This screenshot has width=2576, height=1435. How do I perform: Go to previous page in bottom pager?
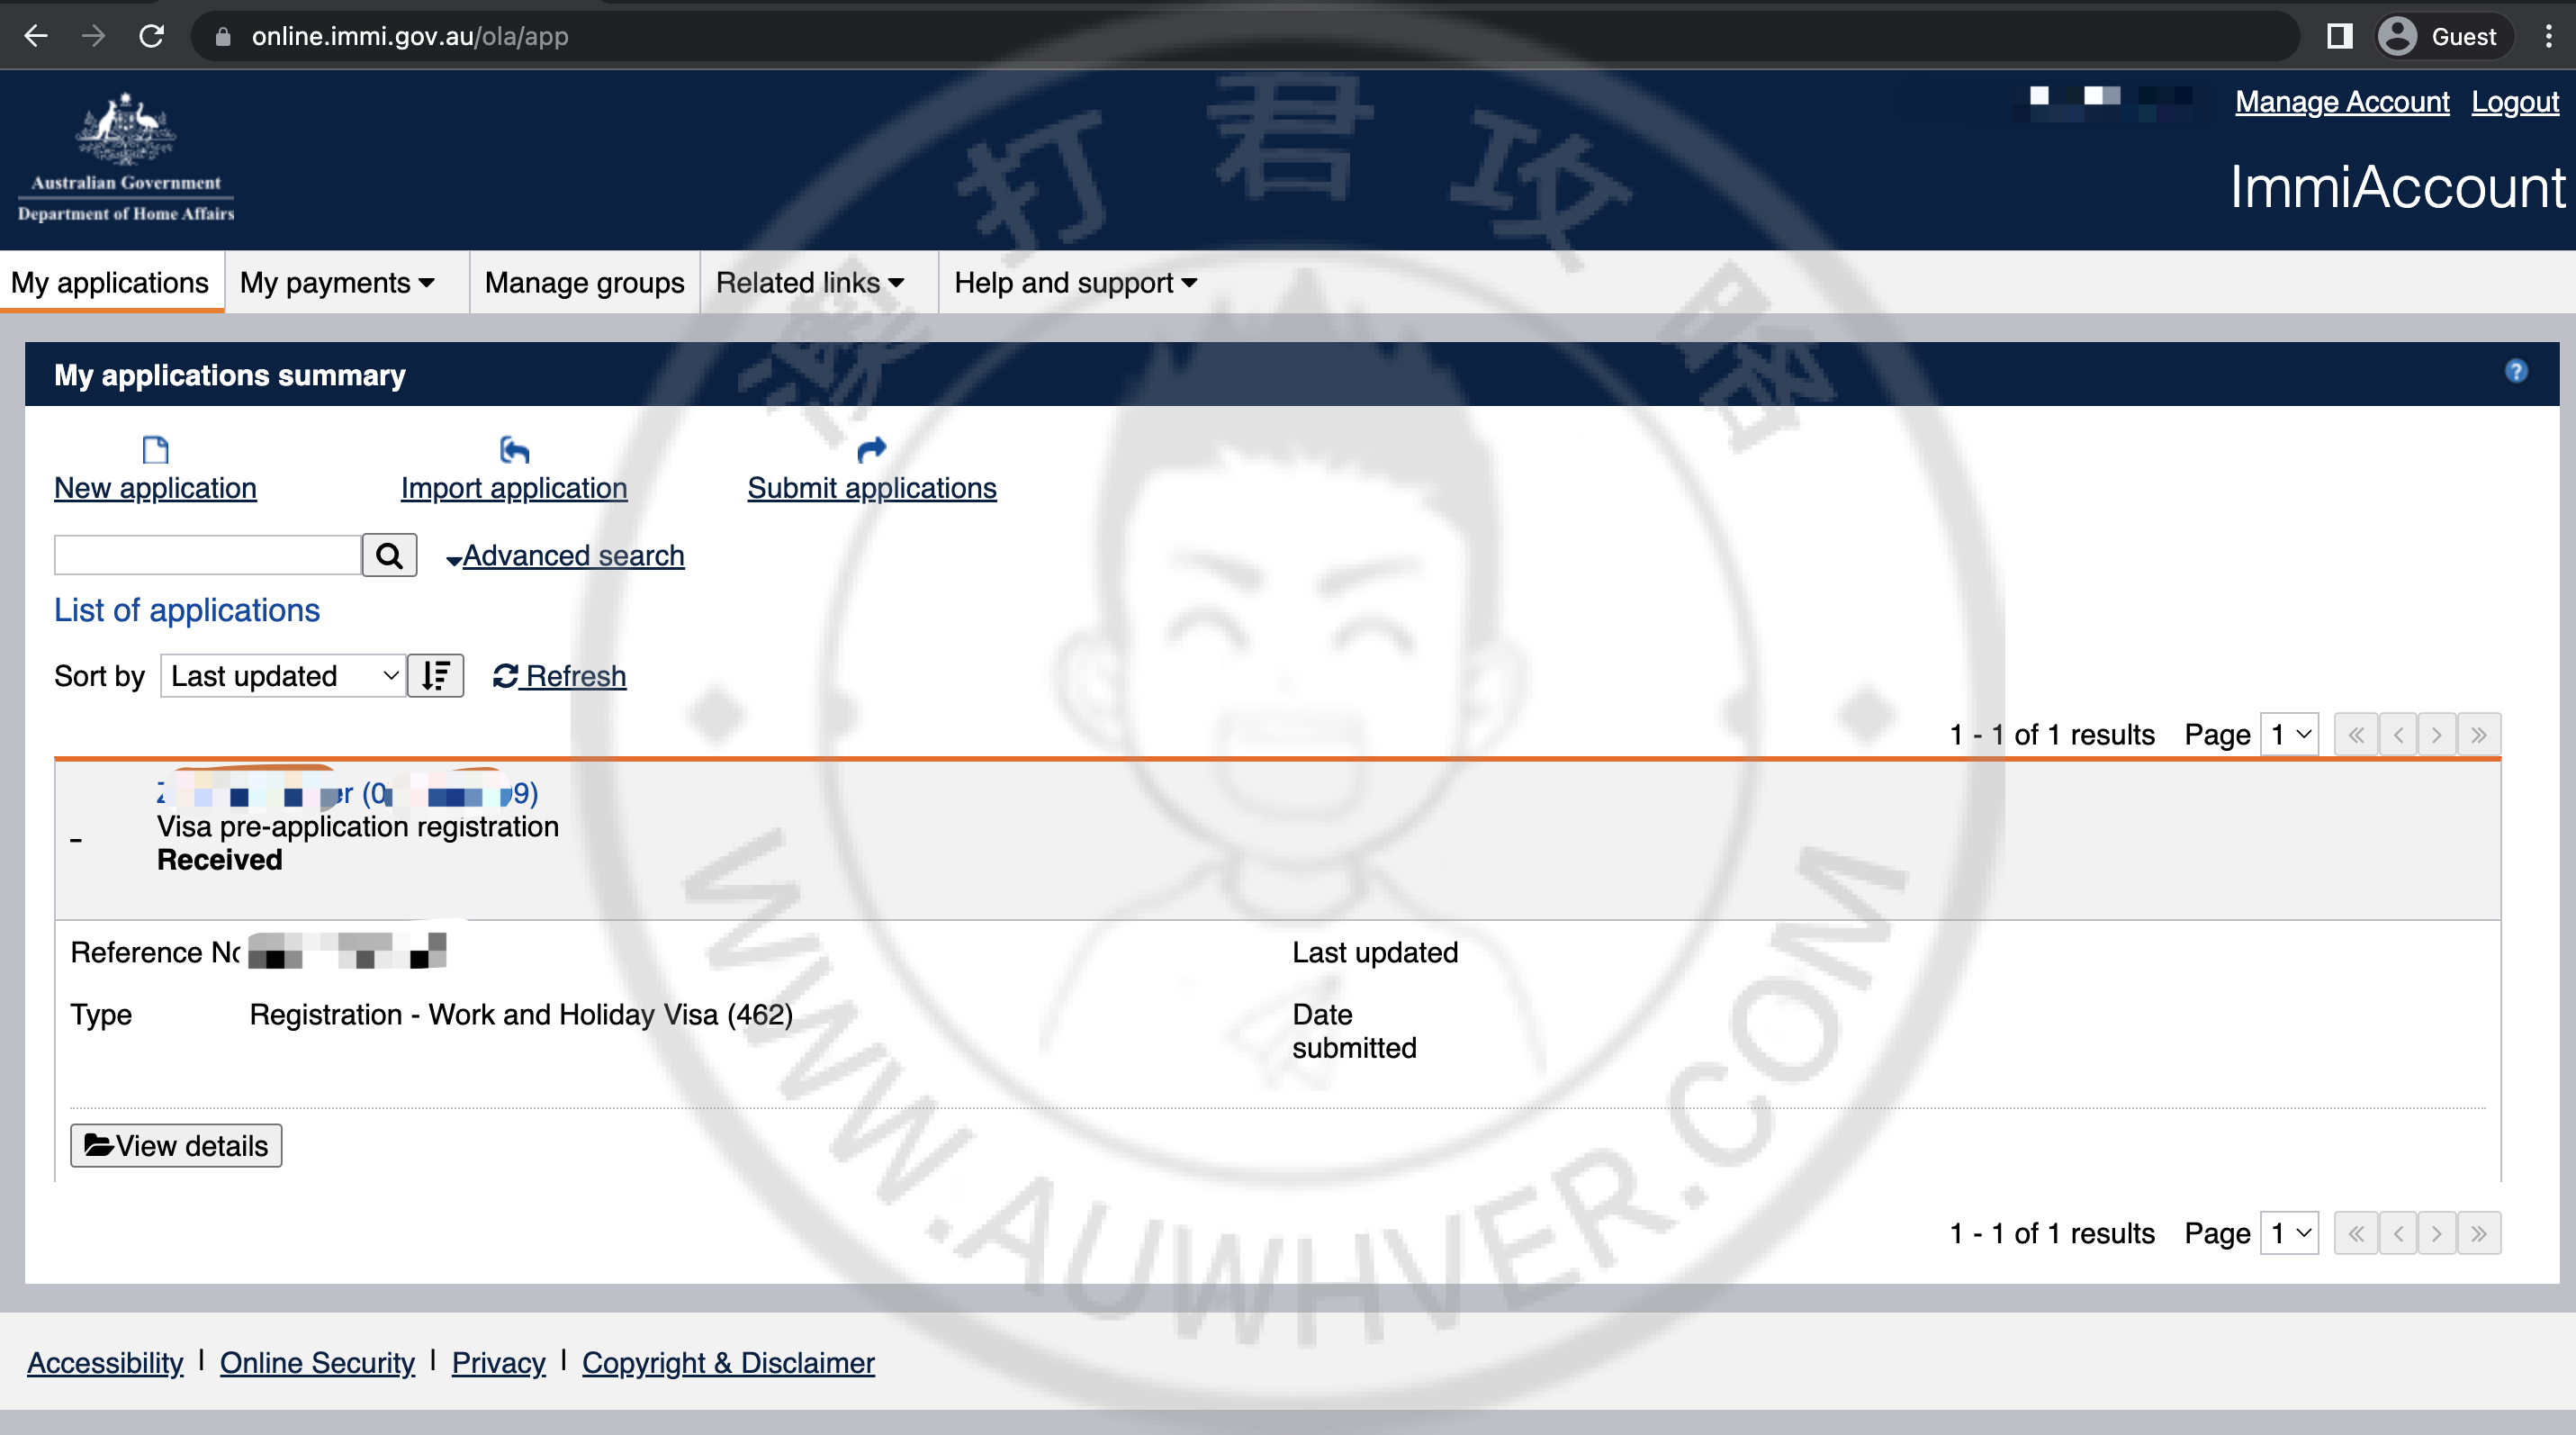pyautogui.click(x=2398, y=1233)
